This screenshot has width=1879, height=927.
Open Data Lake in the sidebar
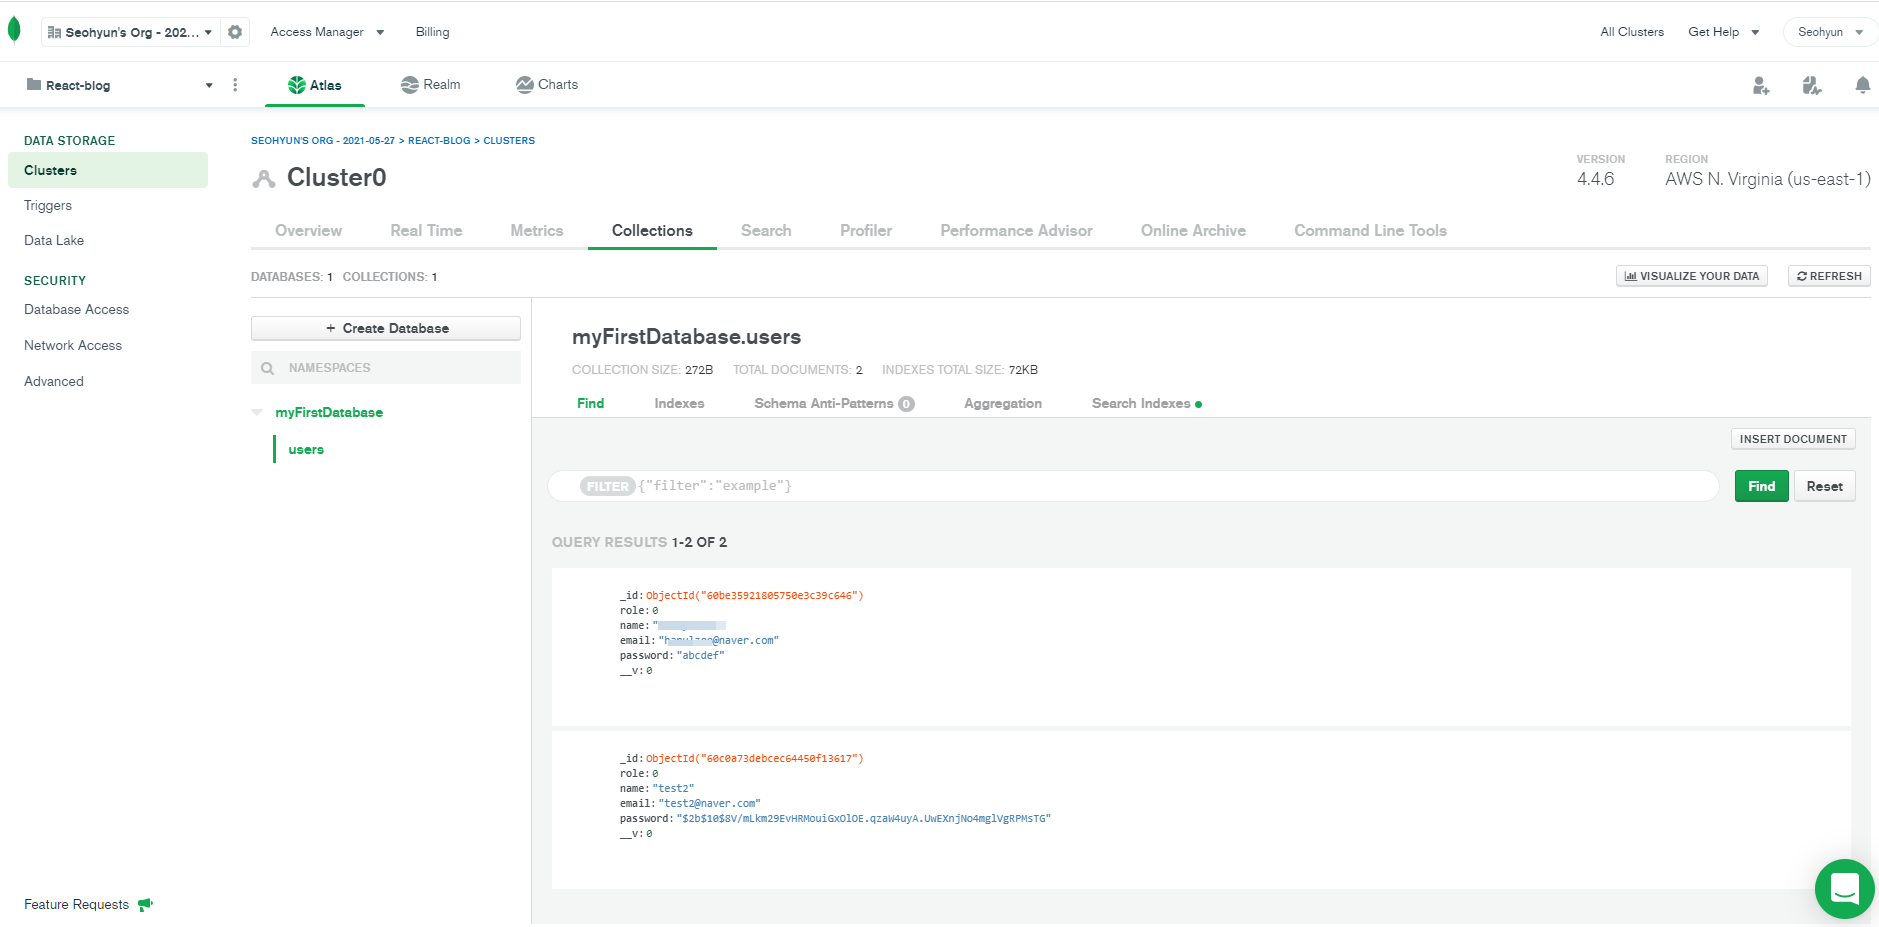[x=54, y=241]
